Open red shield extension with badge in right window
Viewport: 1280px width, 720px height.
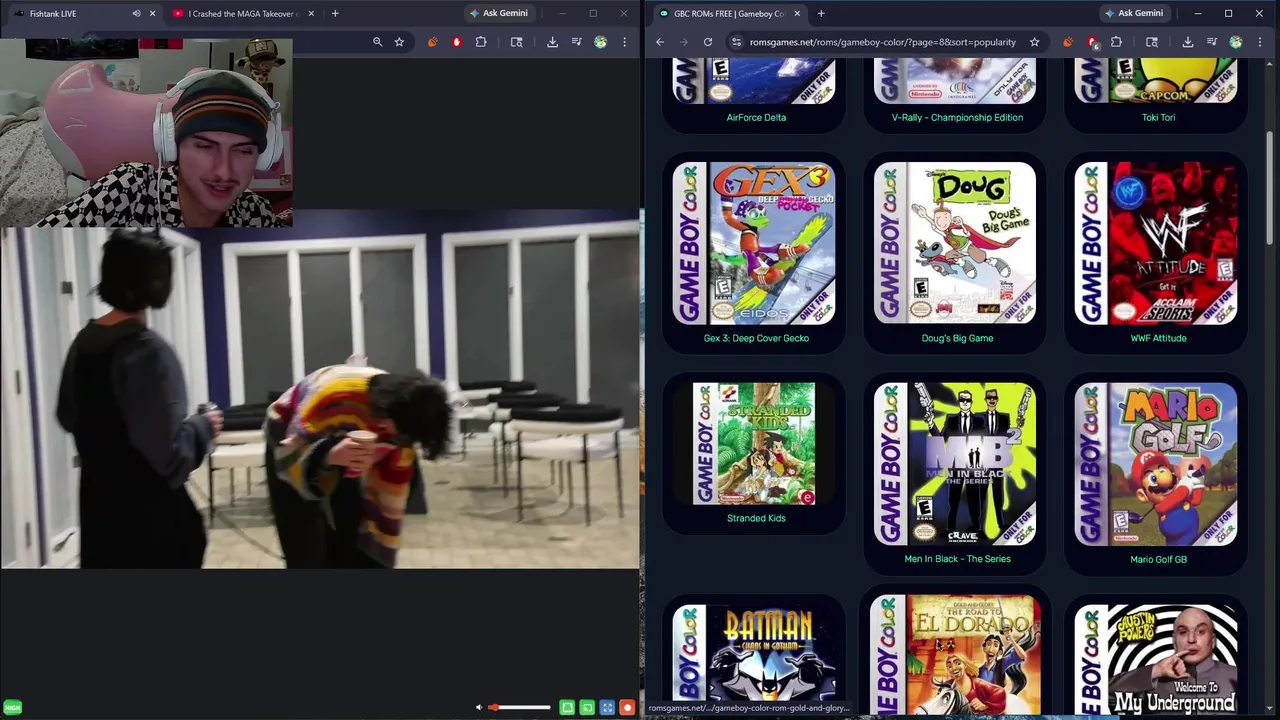point(1092,42)
